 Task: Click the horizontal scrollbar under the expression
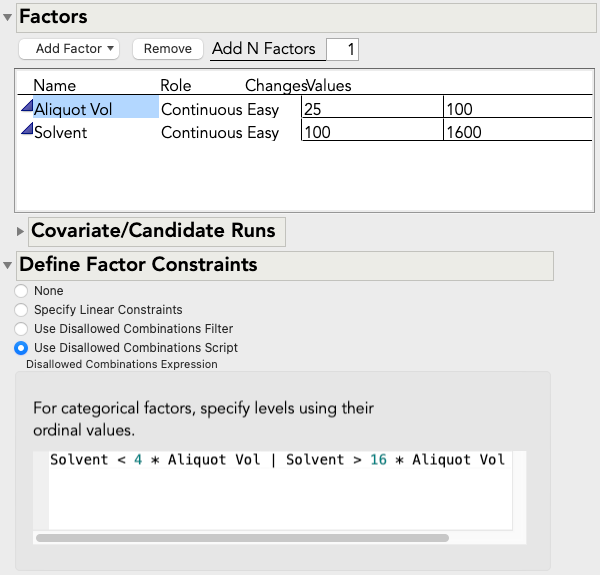(240, 537)
